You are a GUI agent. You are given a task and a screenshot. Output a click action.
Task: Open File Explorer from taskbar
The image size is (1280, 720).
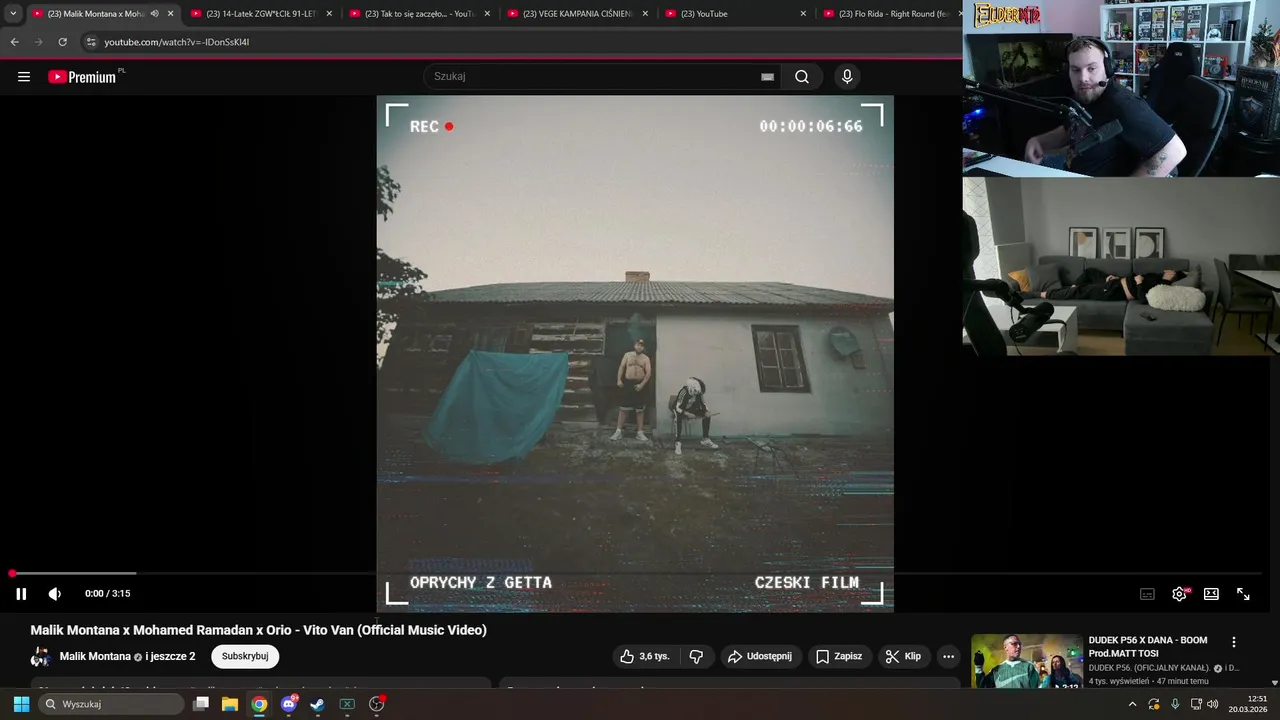(x=230, y=704)
